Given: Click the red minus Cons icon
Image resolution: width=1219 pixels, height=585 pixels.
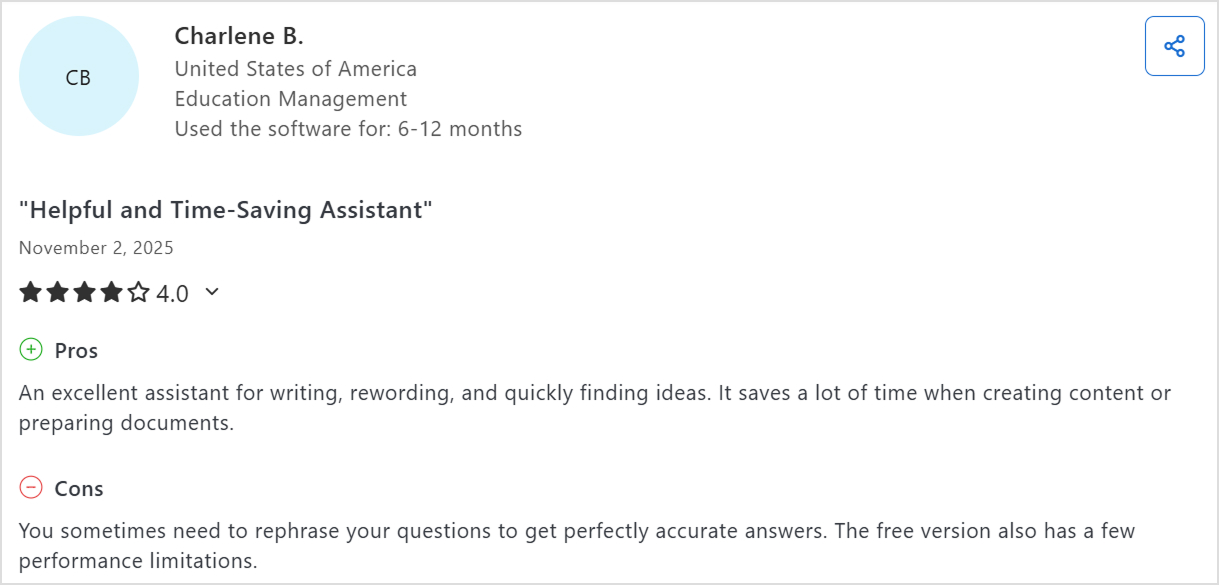Looking at the screenshot, I should click(x=31, y=488).
